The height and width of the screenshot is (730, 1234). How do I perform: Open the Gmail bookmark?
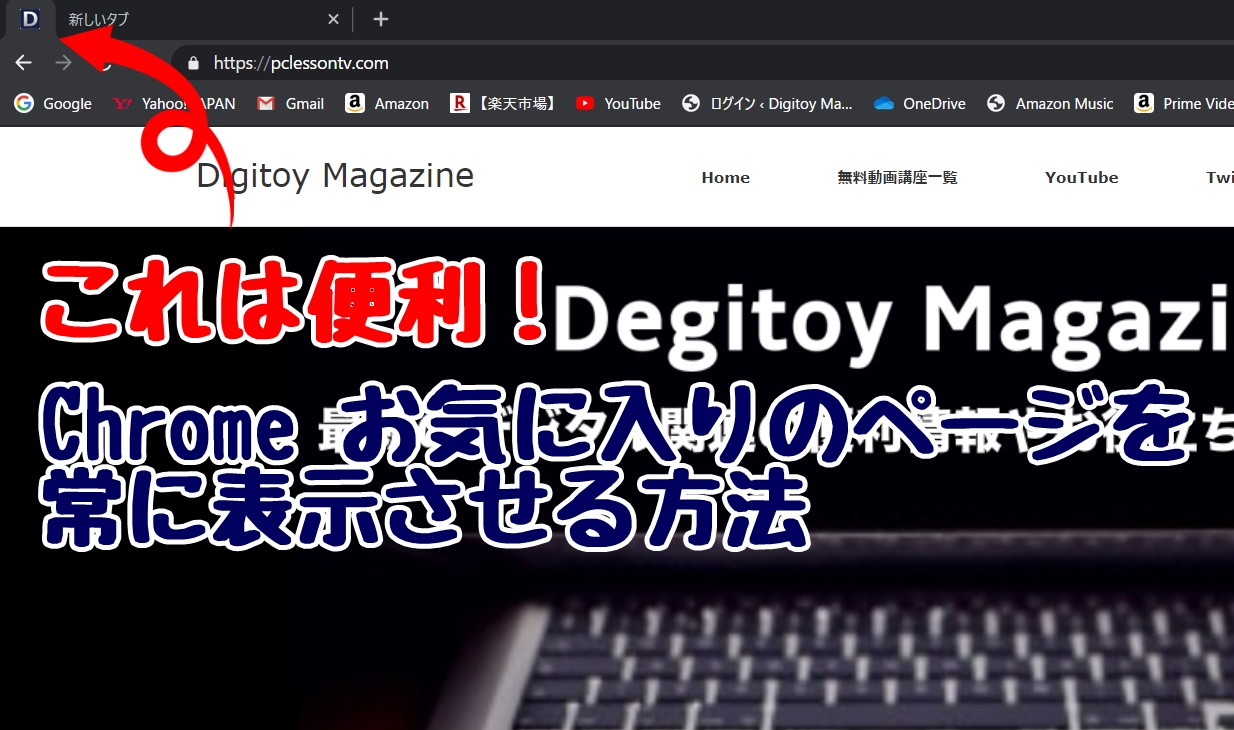click(290, 103)
